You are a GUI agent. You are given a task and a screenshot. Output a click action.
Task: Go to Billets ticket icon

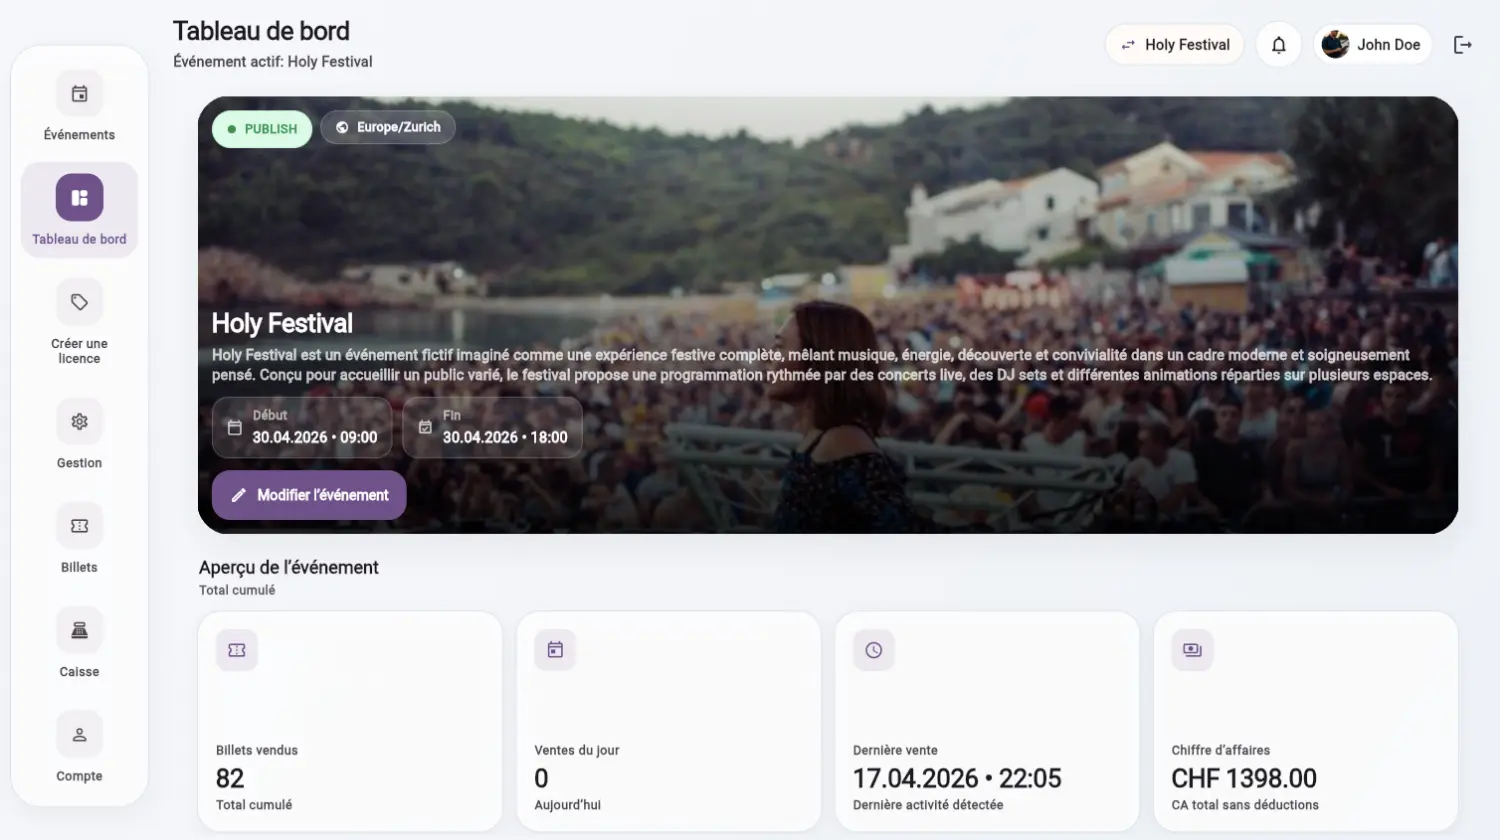tap(79, 526)
